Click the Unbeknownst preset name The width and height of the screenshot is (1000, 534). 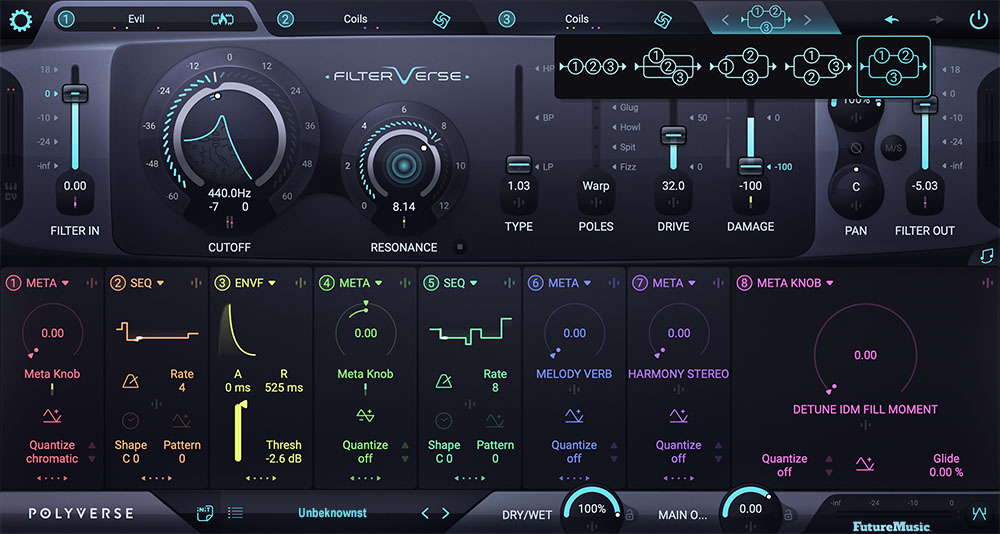point(332,512)
